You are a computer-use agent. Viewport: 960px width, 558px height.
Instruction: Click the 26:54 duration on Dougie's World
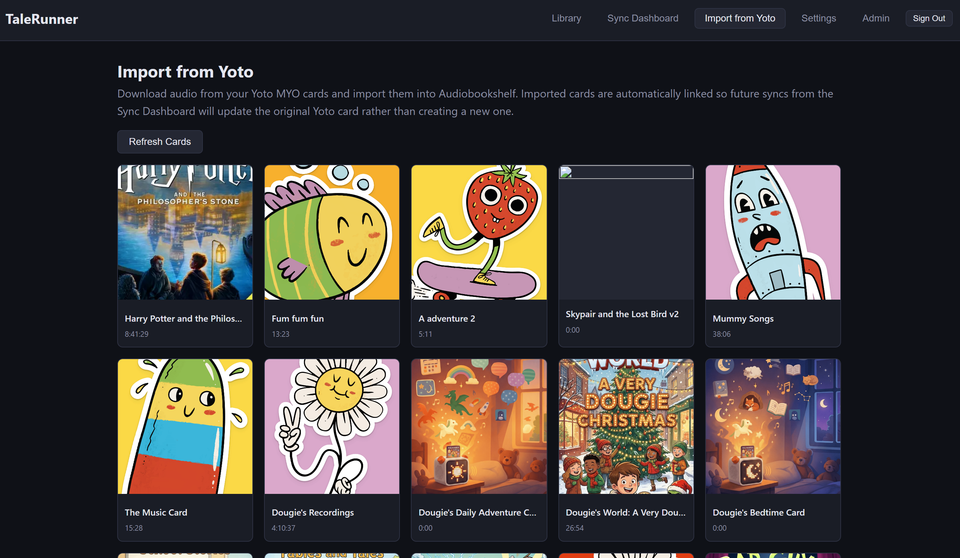574,528
